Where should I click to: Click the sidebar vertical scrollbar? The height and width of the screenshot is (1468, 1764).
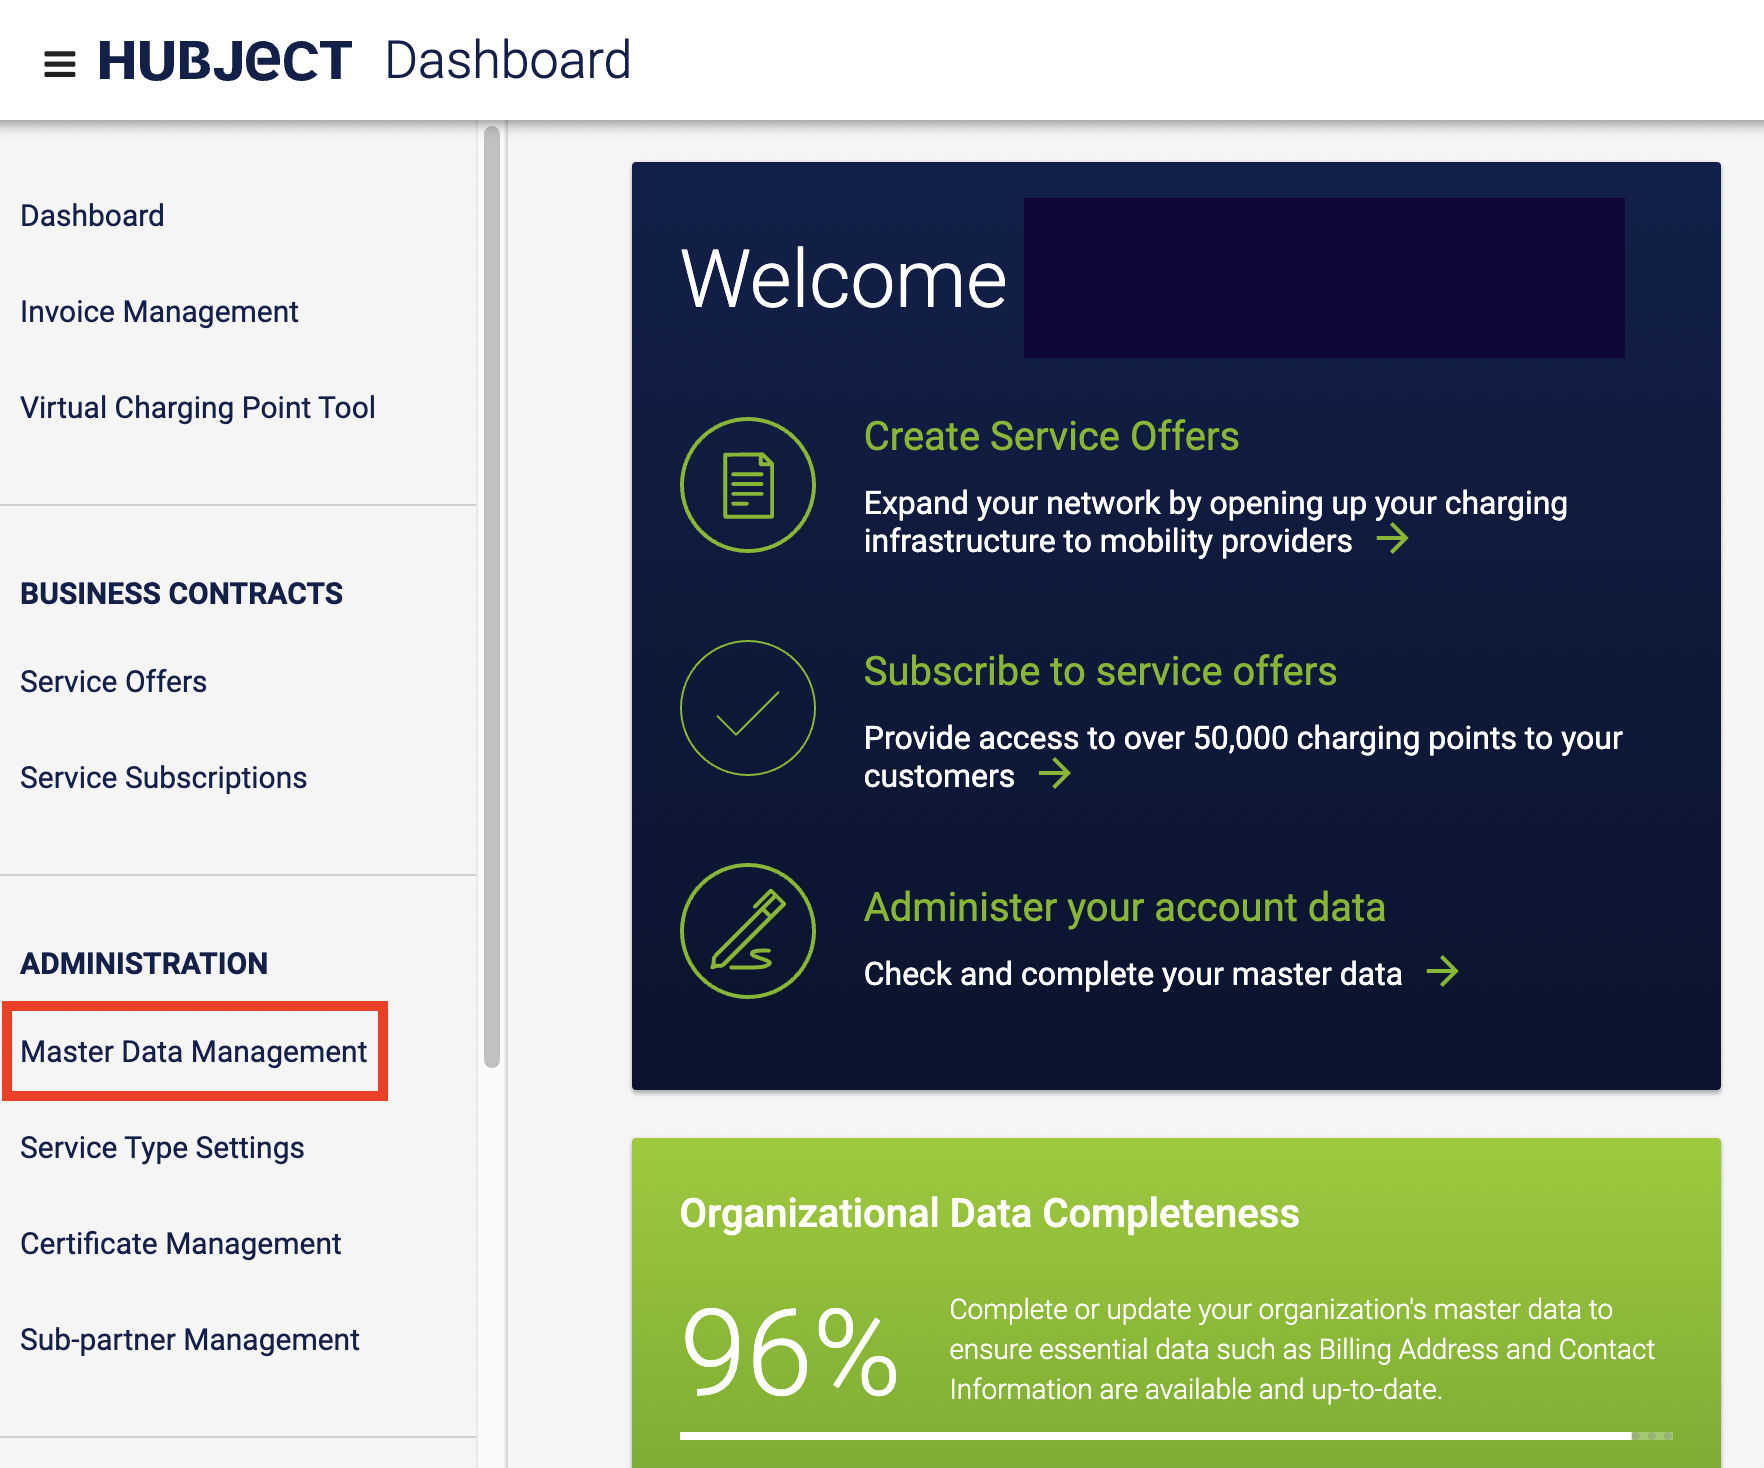click(x=492, y=597)
